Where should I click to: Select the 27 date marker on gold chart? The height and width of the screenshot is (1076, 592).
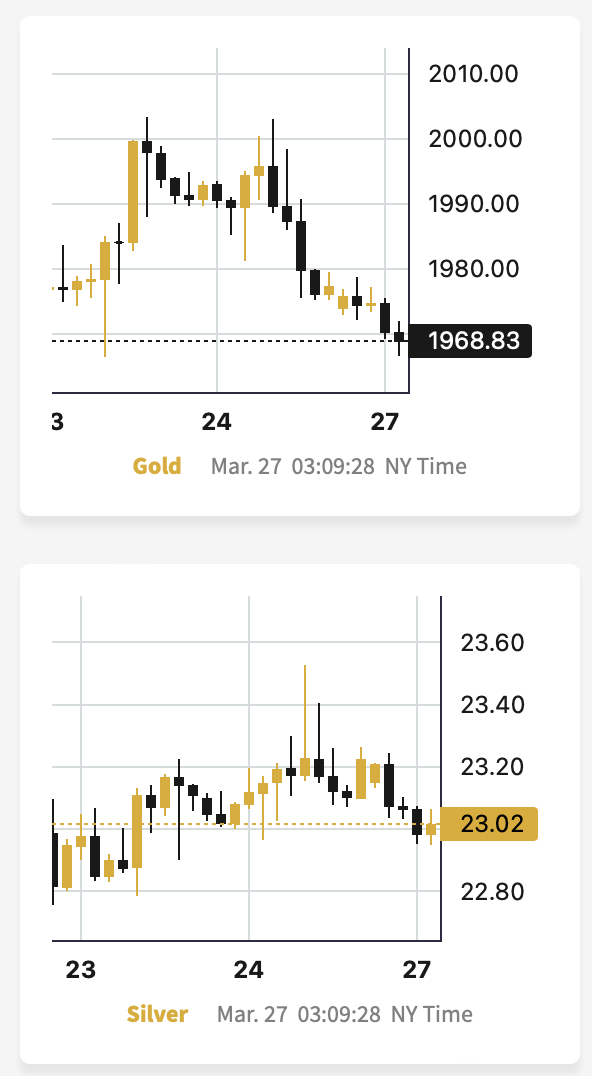tap(385, 421)
